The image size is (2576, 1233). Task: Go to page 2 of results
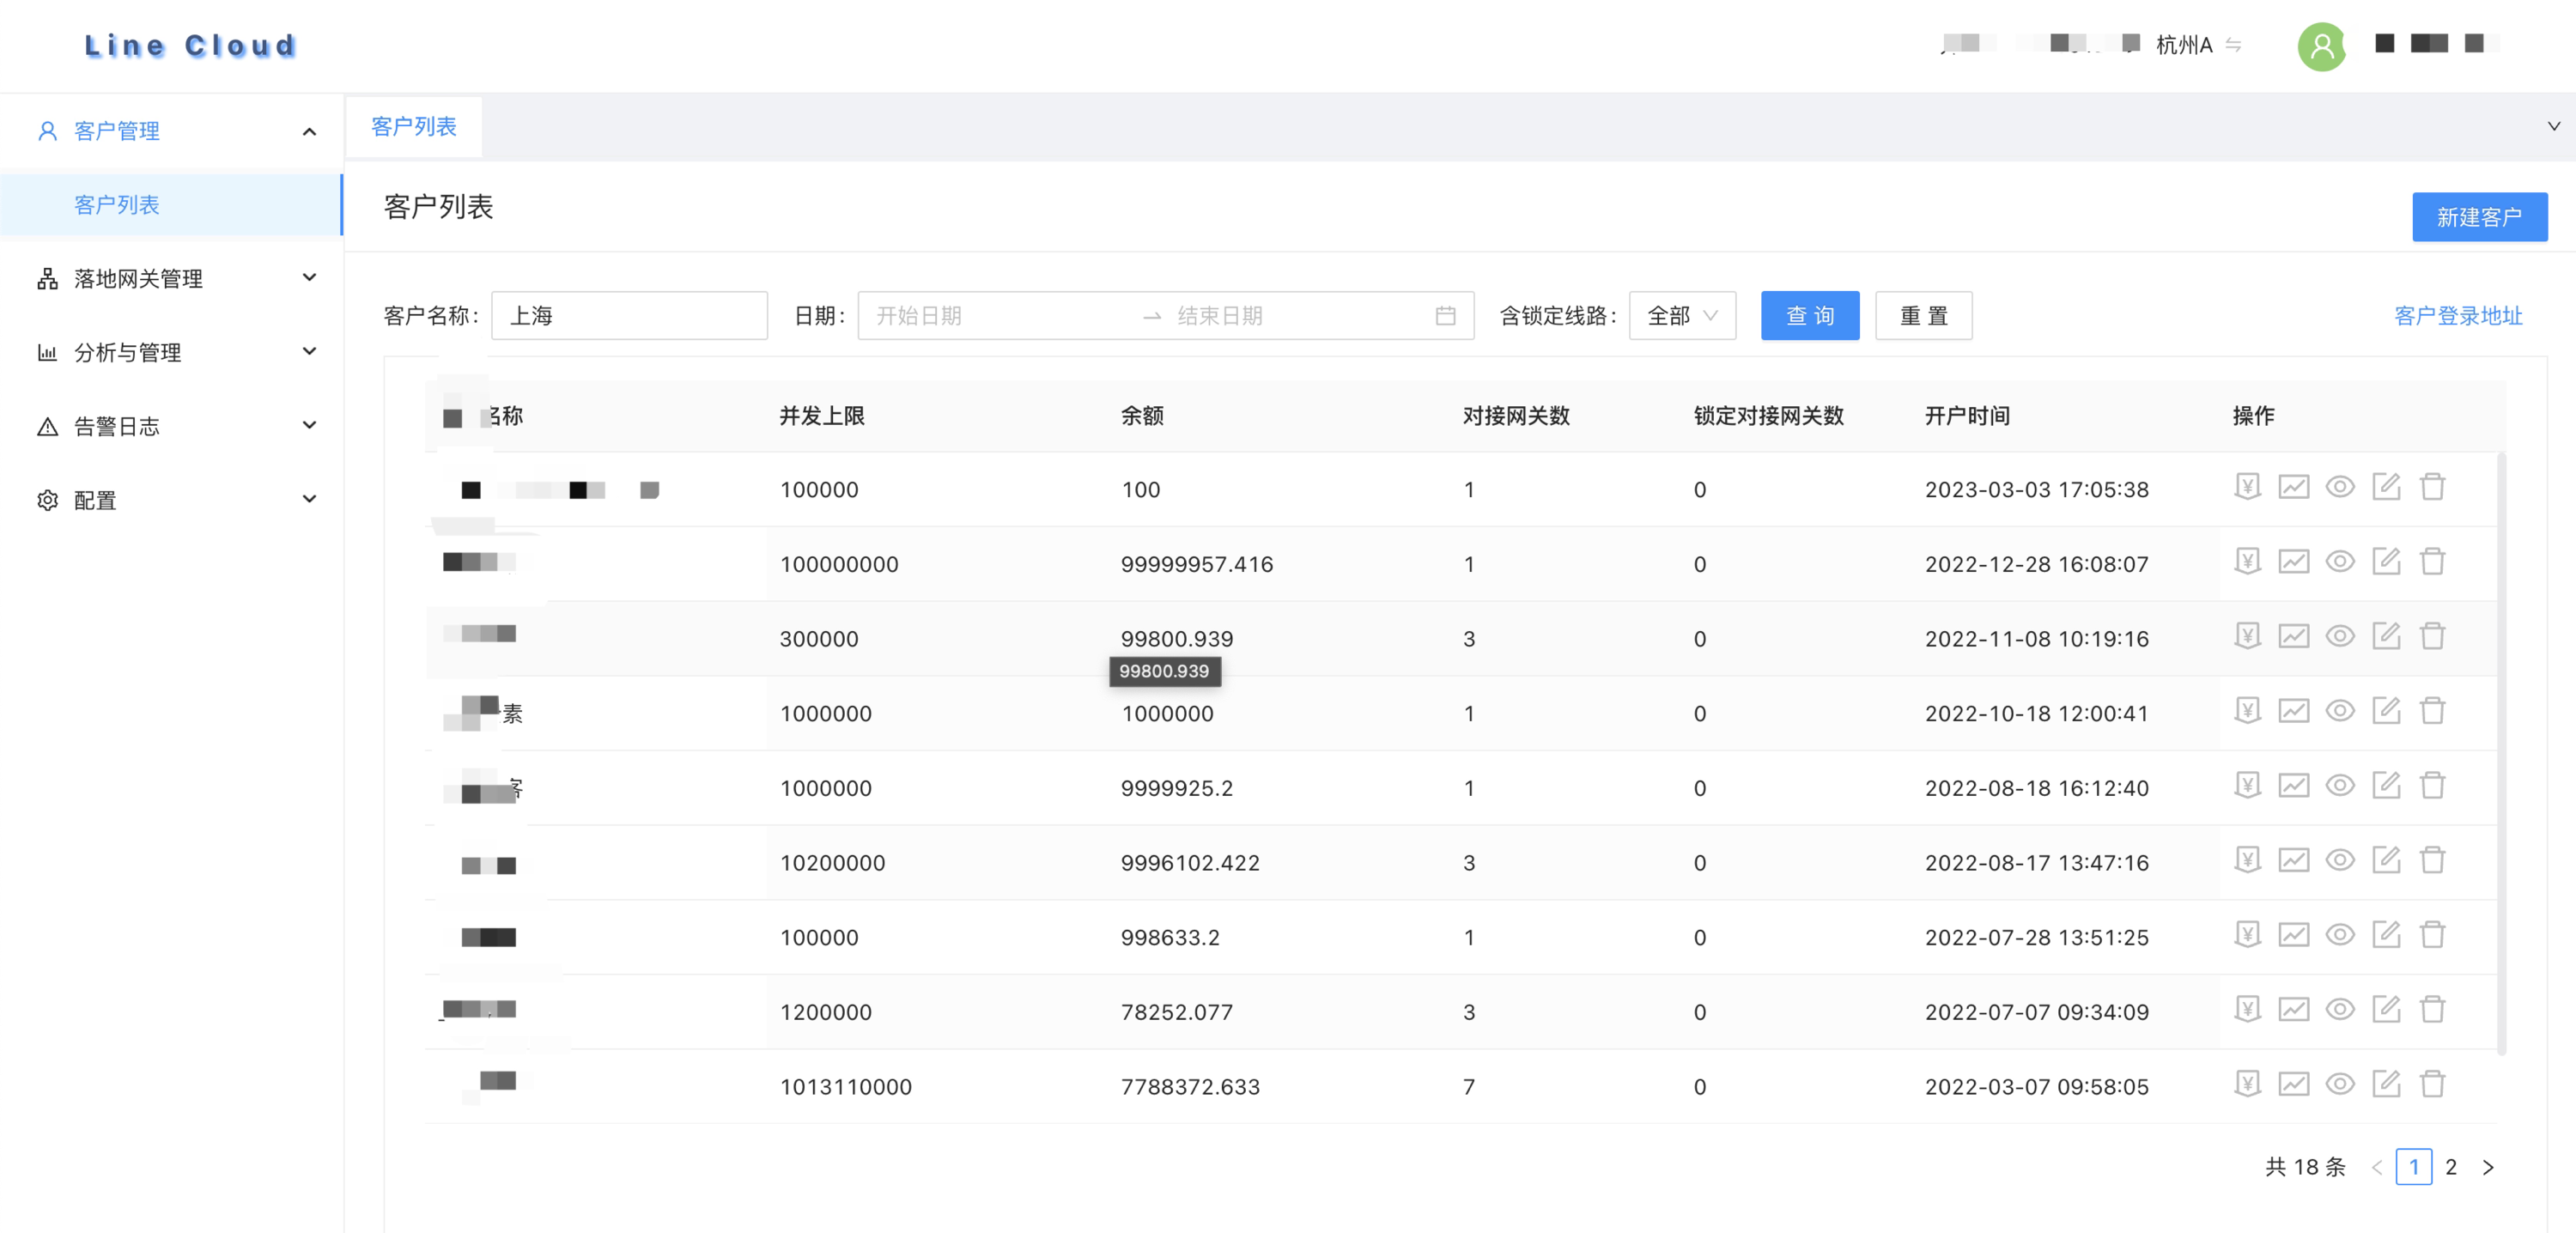2451,1167
